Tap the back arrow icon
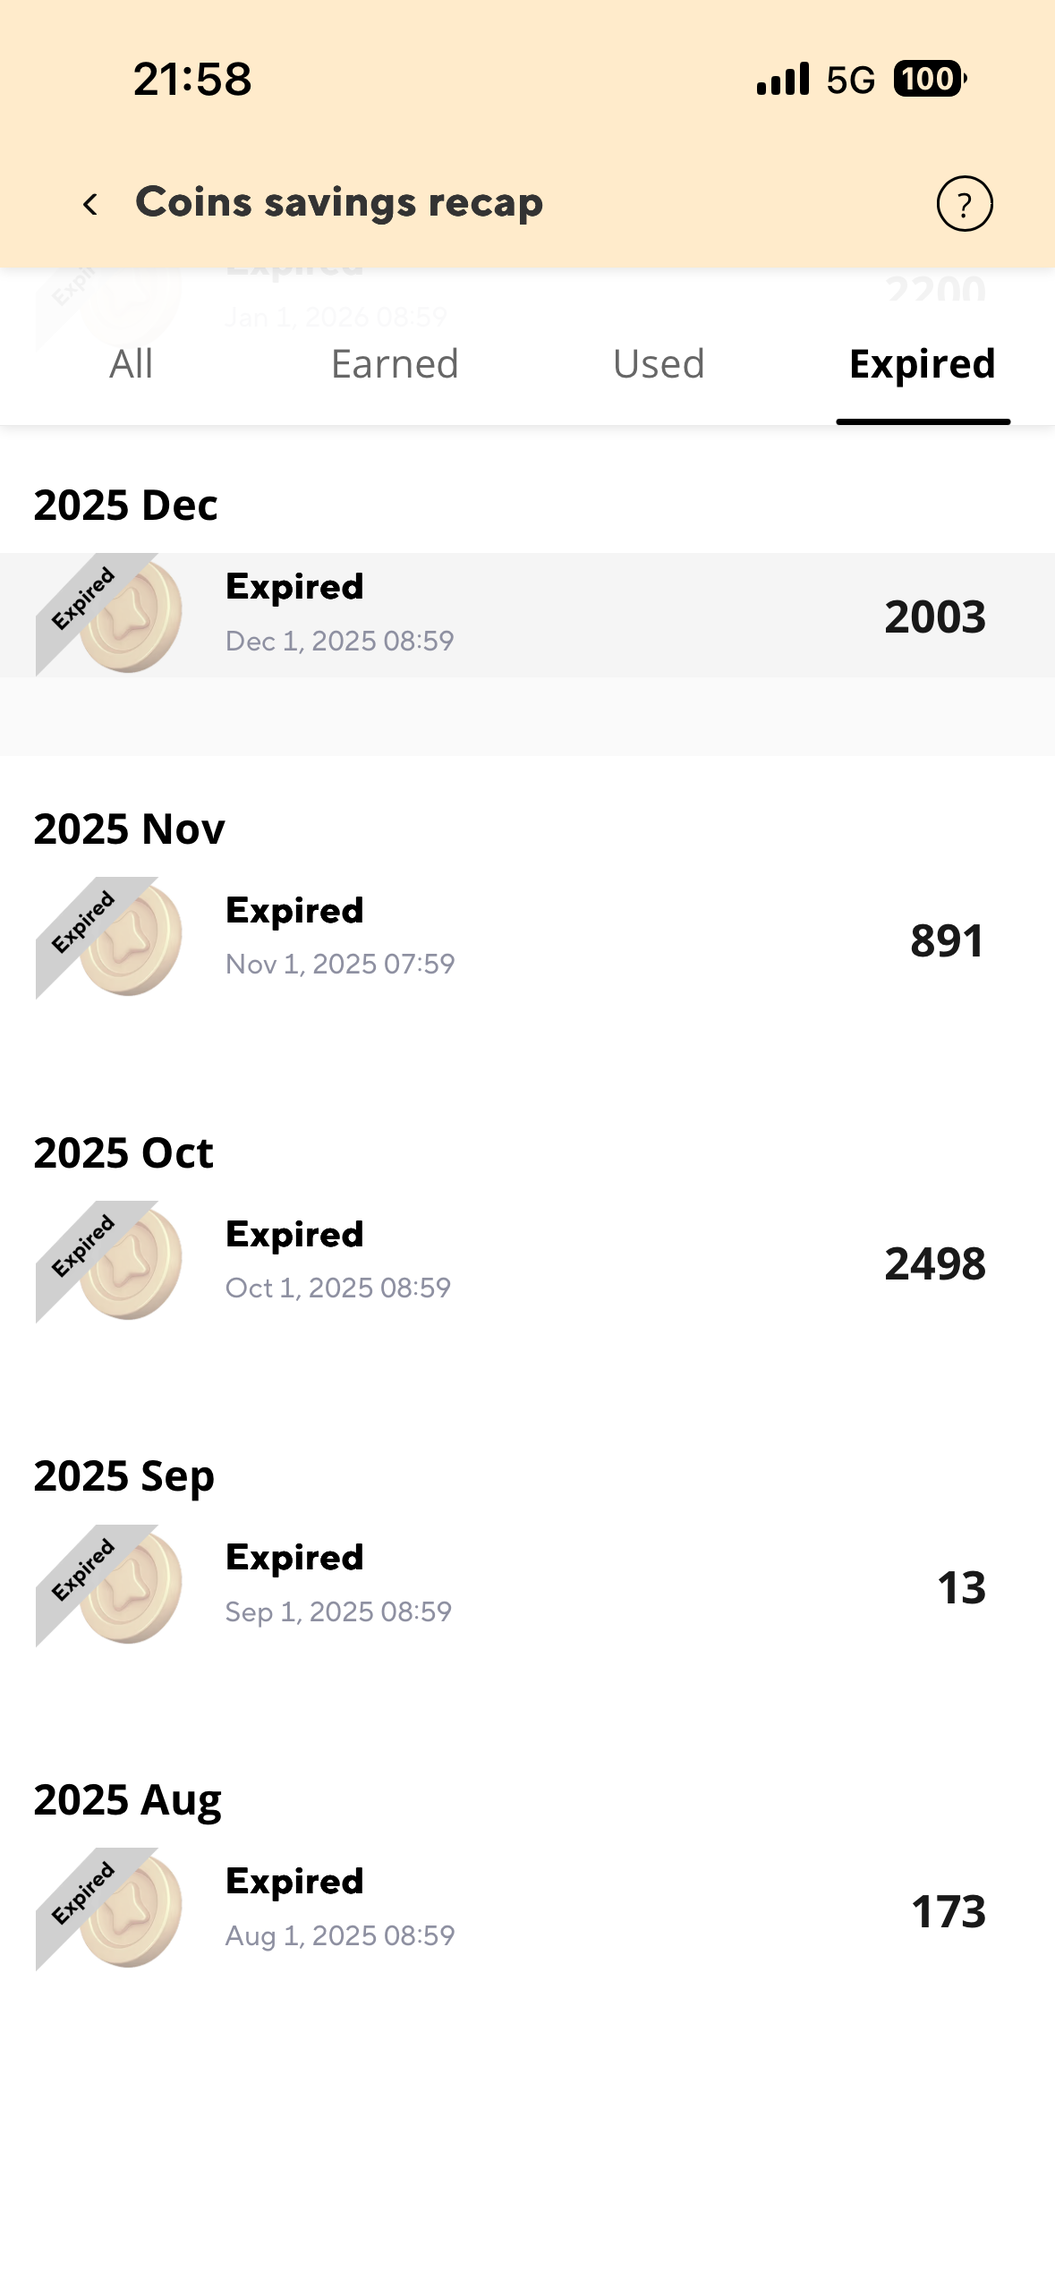 click(x=90, y=204)
